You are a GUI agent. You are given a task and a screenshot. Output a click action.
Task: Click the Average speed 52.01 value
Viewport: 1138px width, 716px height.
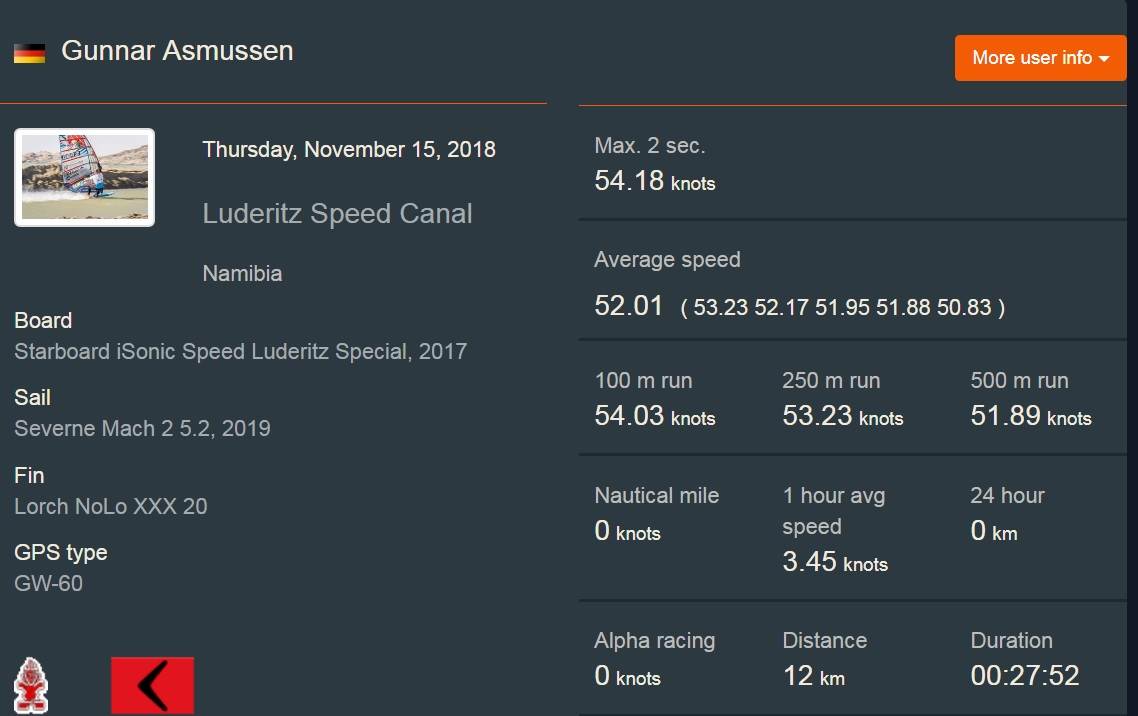point(629,306)
